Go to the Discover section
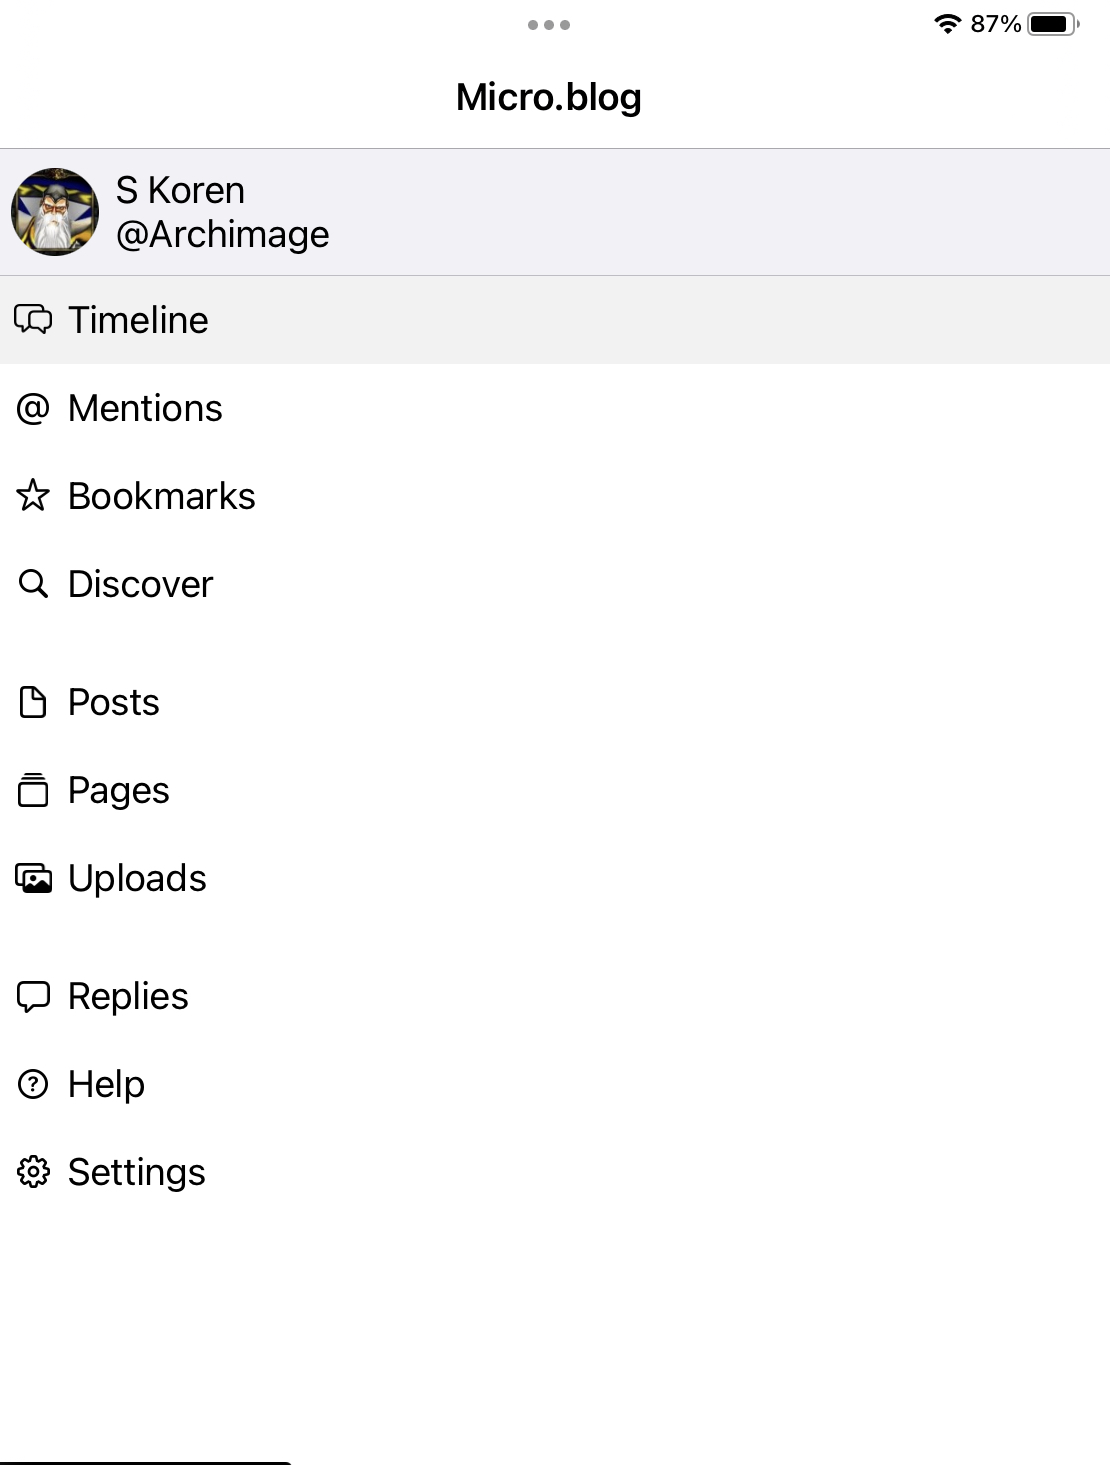Image resolution: width=1110 pixels, height=1465 pixels. point(140,584)
